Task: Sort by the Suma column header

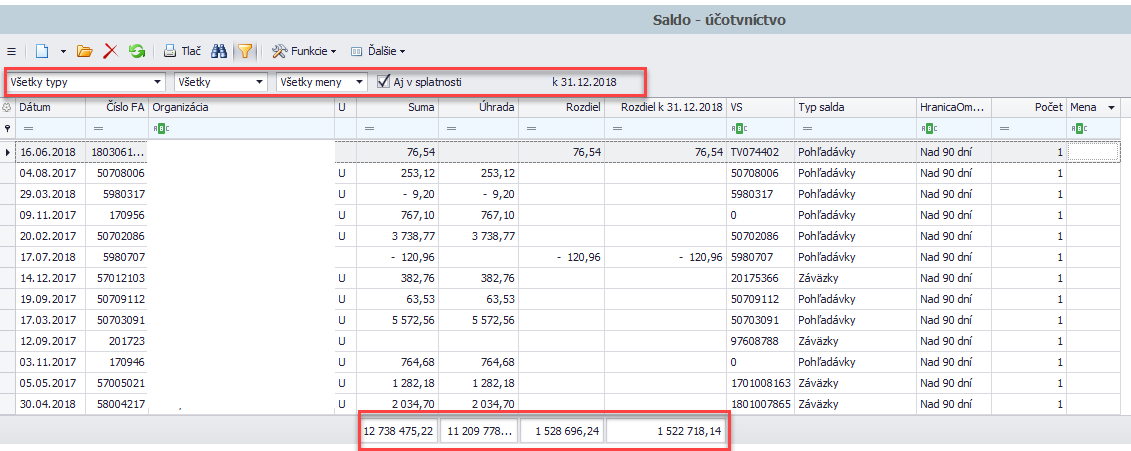Action: (x=400, y=107)
